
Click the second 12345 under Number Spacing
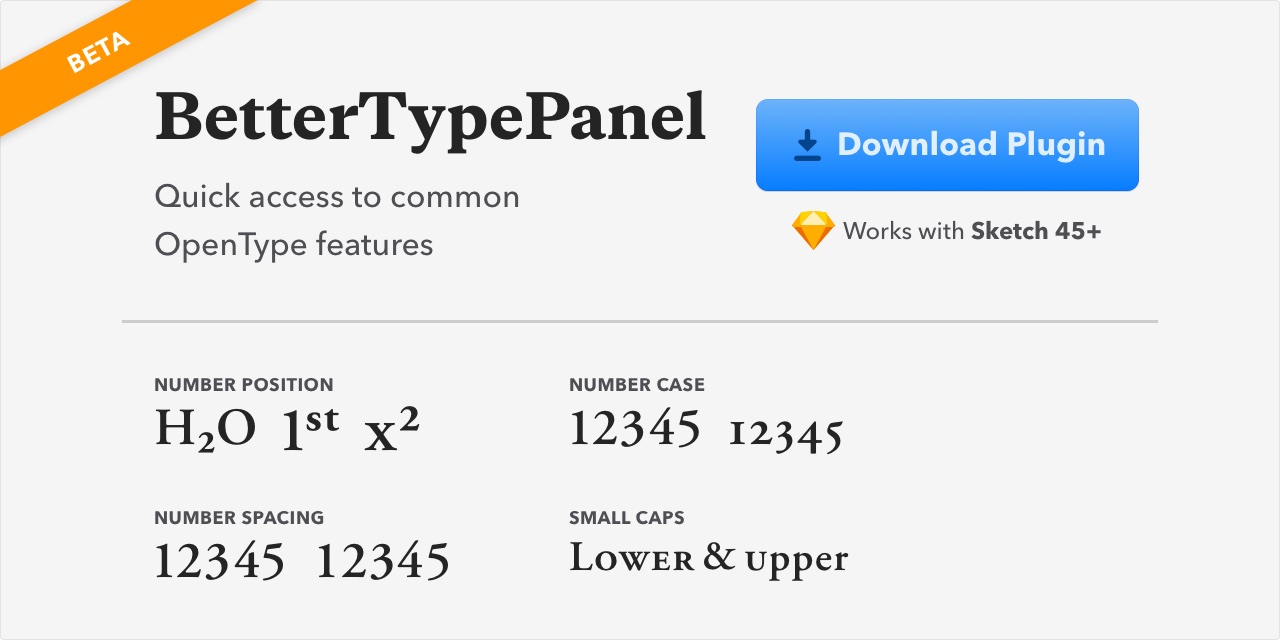(383, 561)
